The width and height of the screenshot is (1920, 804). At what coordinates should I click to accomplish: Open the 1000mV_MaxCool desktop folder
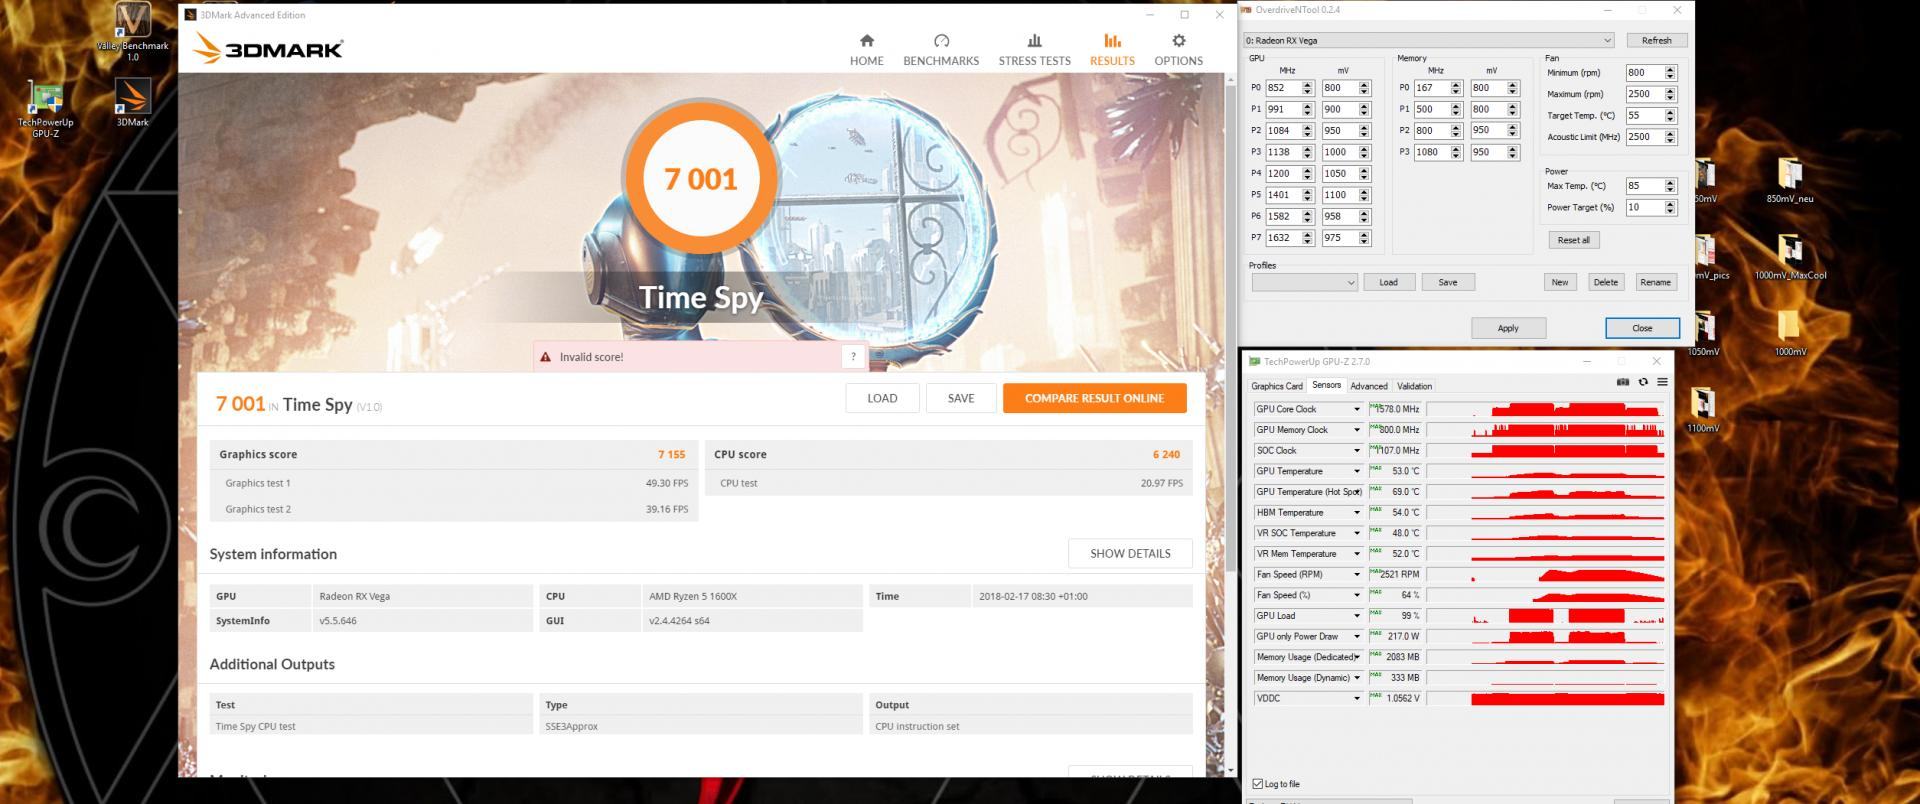1789,257
